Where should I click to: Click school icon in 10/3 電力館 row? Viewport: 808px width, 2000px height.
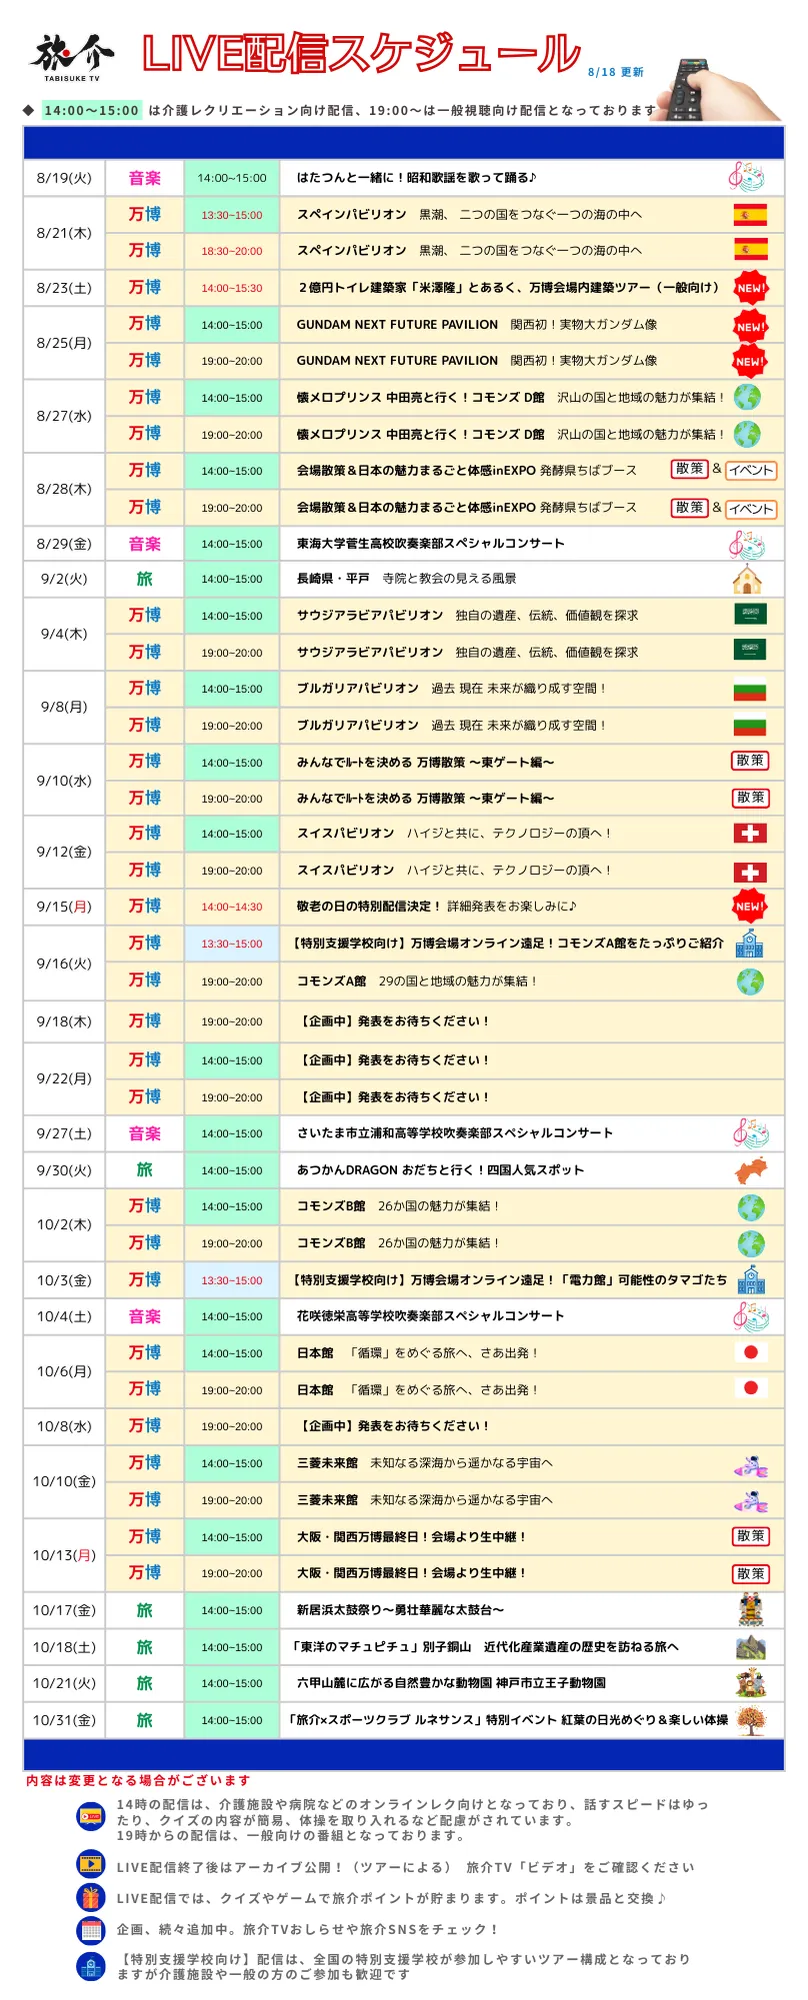[751, 1280]
